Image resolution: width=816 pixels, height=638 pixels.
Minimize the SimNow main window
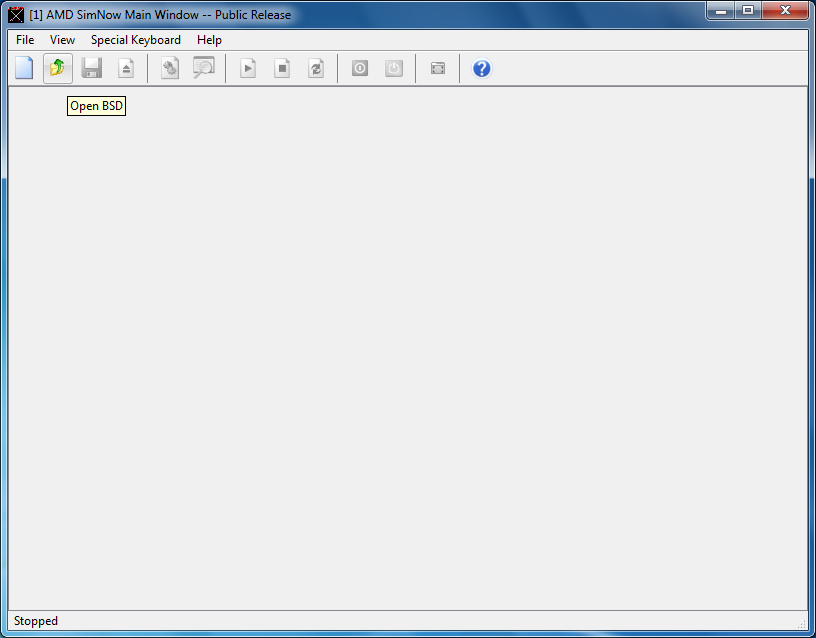point(721,10)
